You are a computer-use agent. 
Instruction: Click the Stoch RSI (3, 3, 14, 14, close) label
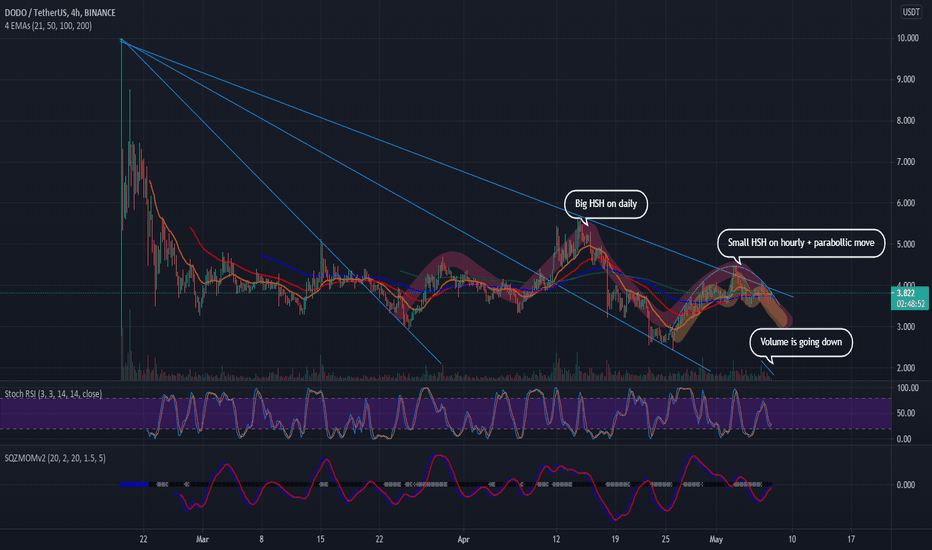[53, 394]
